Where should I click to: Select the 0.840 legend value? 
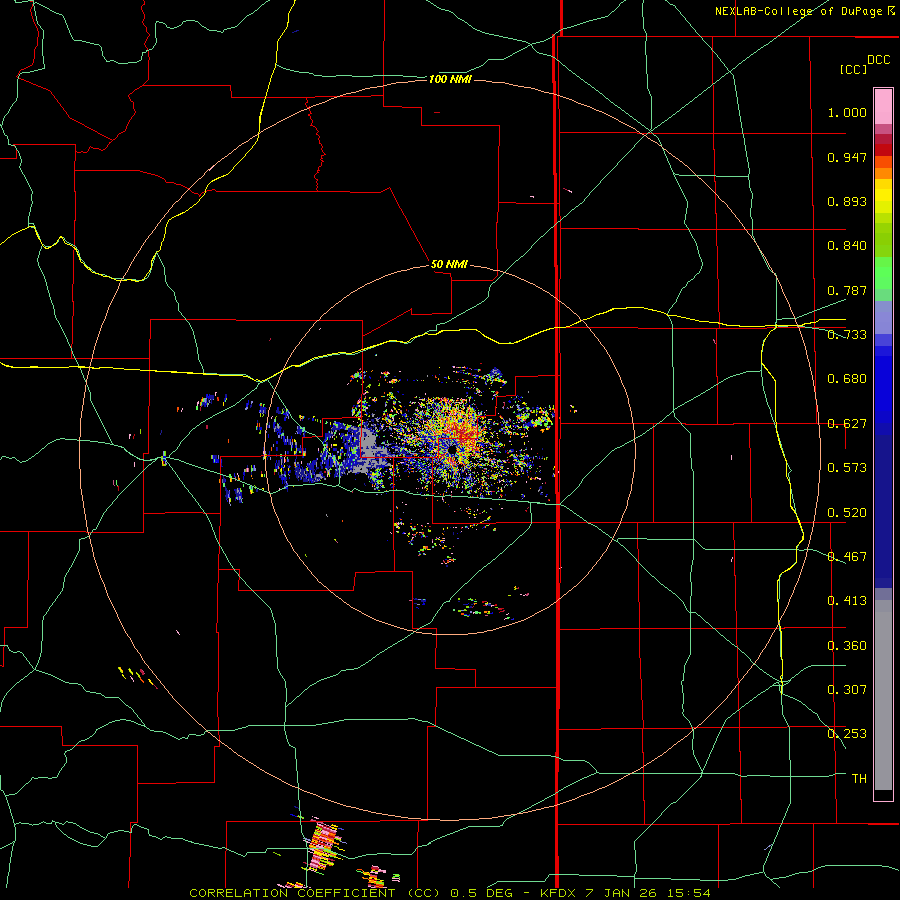tap(847, 246)
